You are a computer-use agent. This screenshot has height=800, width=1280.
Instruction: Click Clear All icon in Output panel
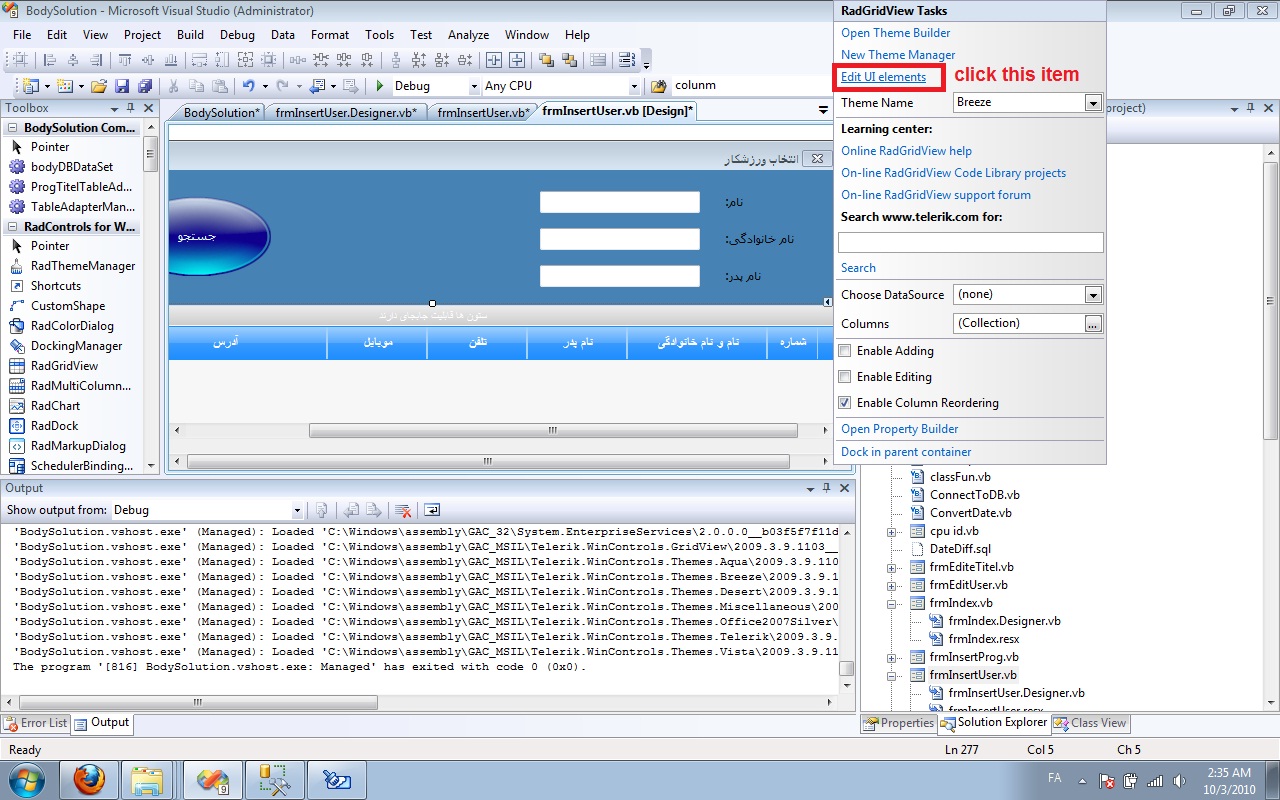pyautogui.click(x=402, y=510)
